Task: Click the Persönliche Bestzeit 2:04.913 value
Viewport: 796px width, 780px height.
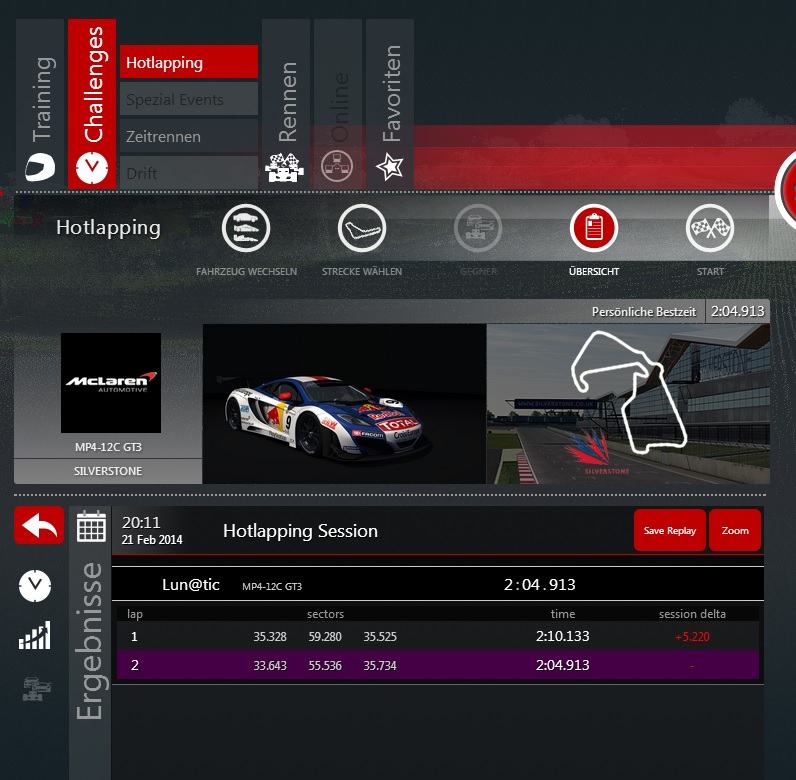Action: point(737,311)
